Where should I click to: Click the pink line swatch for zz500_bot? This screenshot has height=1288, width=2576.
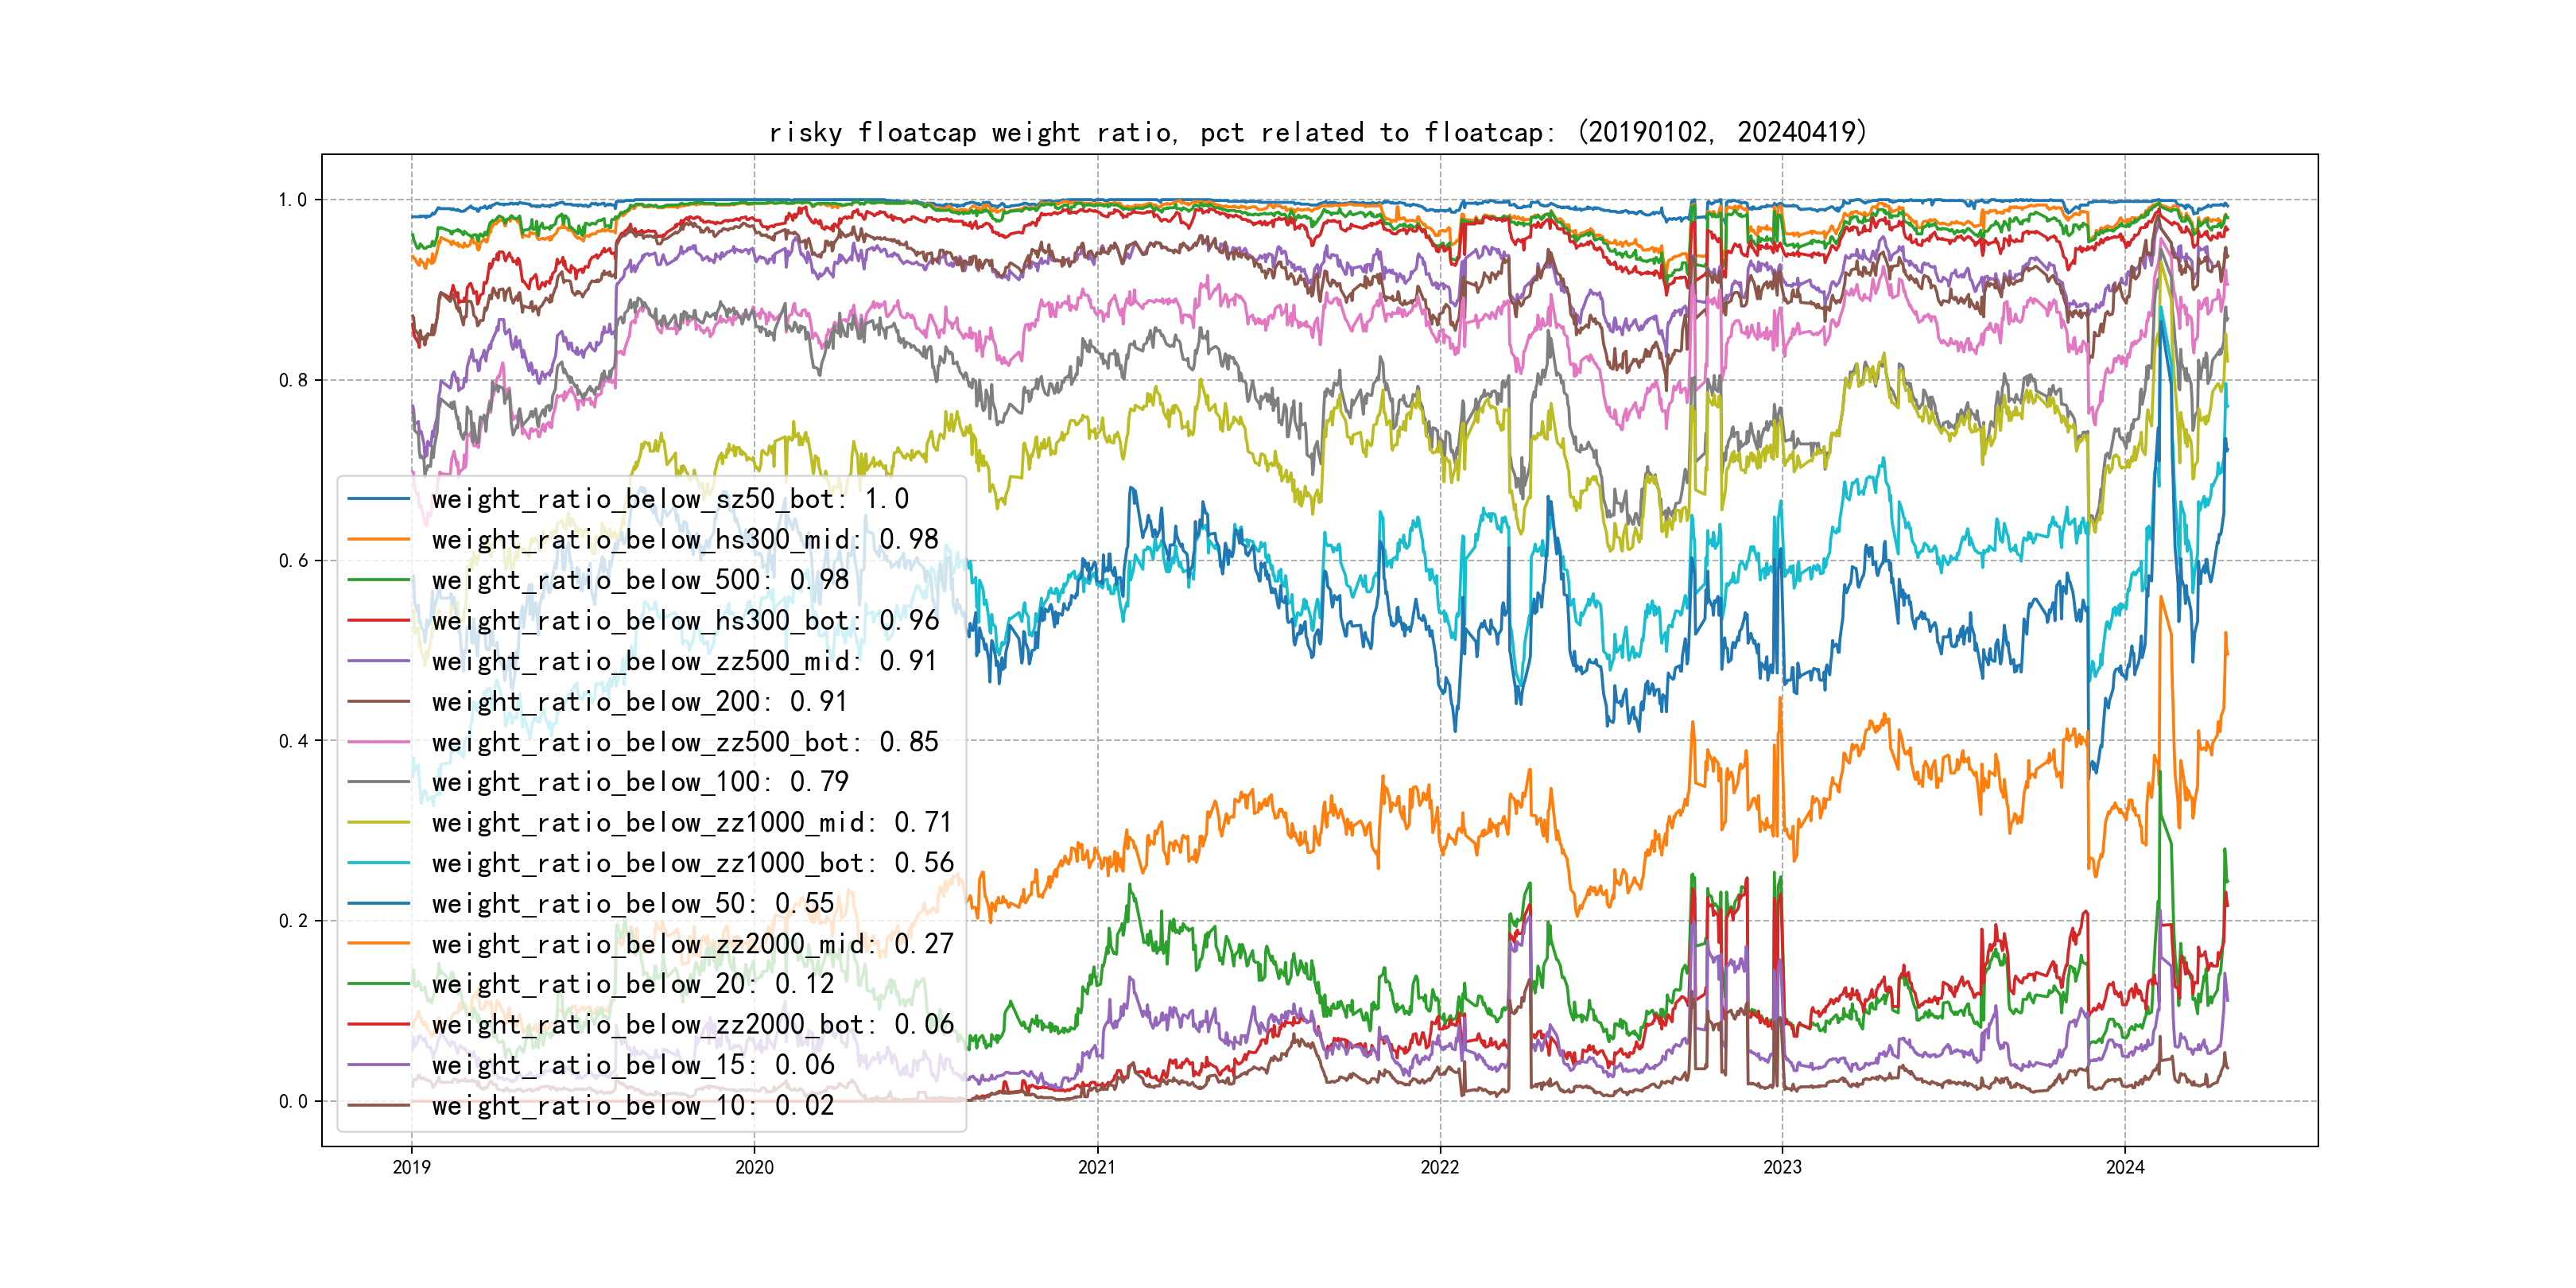(378, 742)
